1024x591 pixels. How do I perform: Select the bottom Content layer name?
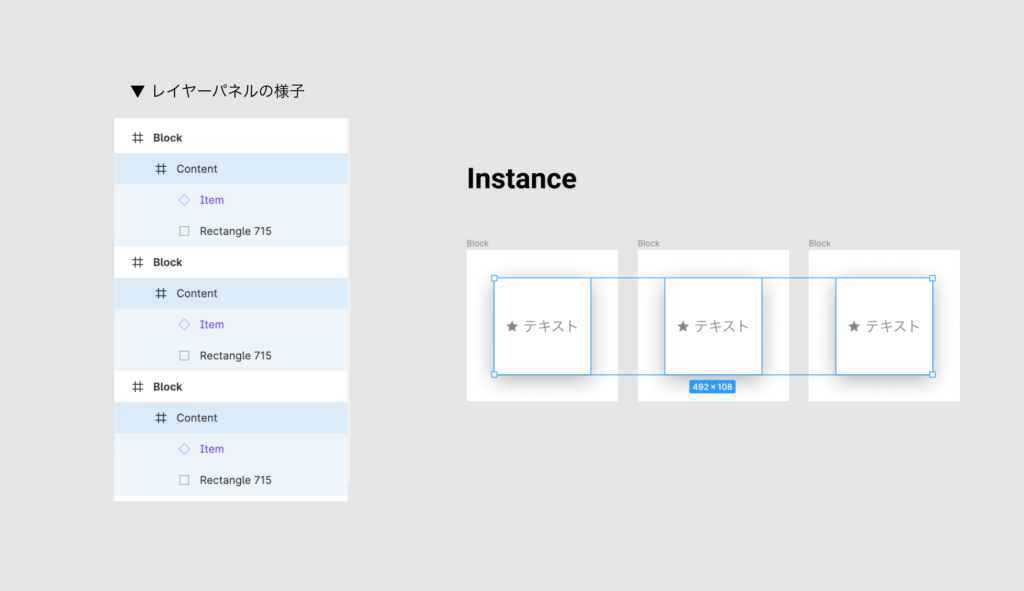197,418
